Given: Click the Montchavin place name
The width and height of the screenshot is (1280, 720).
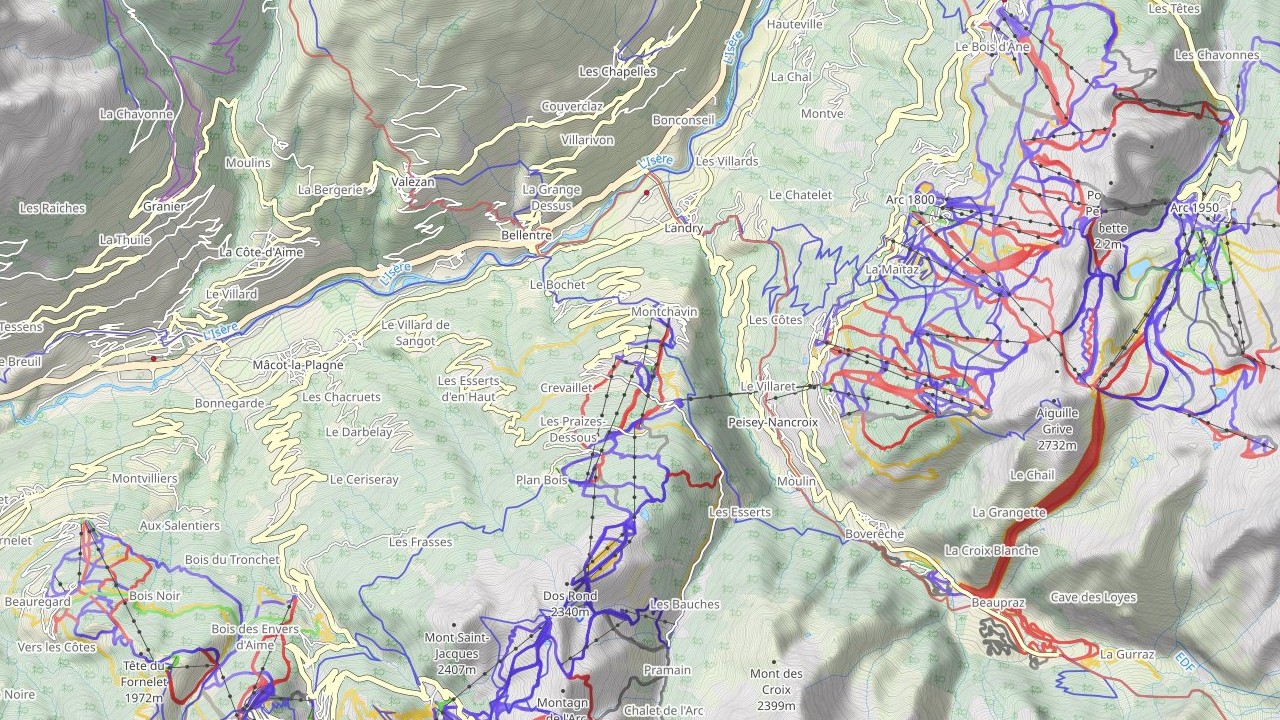Looking at the screenshot, I should coord(664,312).
